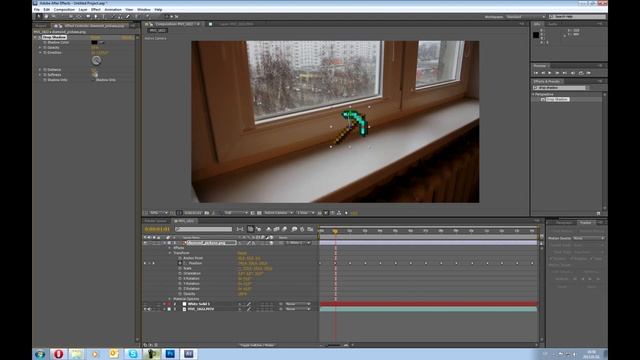Toggle Draft 3D icon in timeline
Viewport: 640px width, 360px height.
(x=258, y=229)
